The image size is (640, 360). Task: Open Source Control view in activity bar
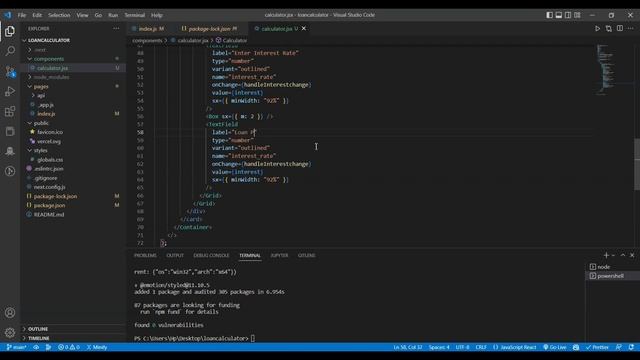click(x=10, y=71)
